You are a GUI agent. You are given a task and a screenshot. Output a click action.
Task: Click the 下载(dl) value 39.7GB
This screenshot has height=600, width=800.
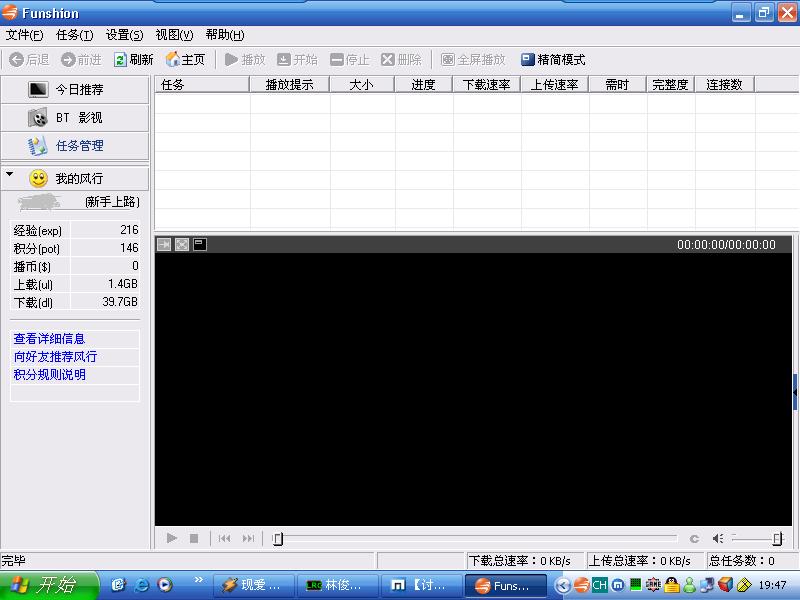click(120, 302)
